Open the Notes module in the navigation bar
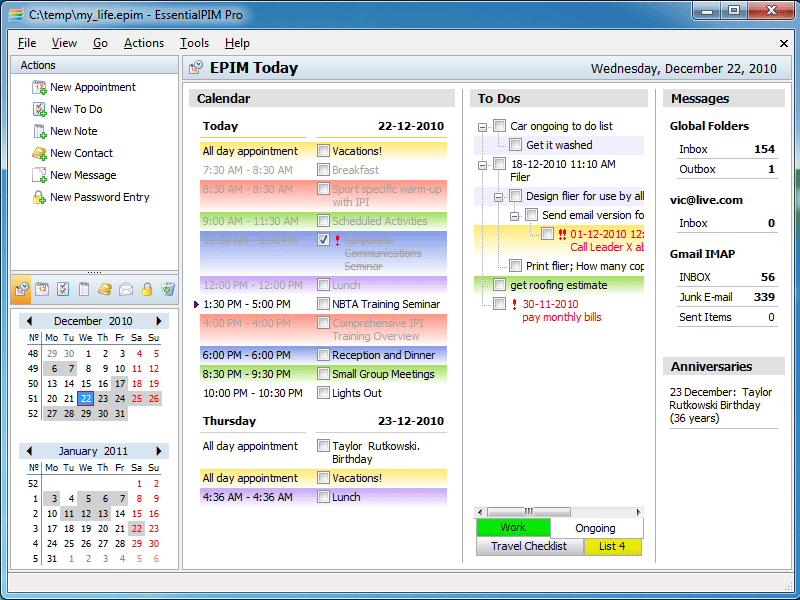 [84, 289]
